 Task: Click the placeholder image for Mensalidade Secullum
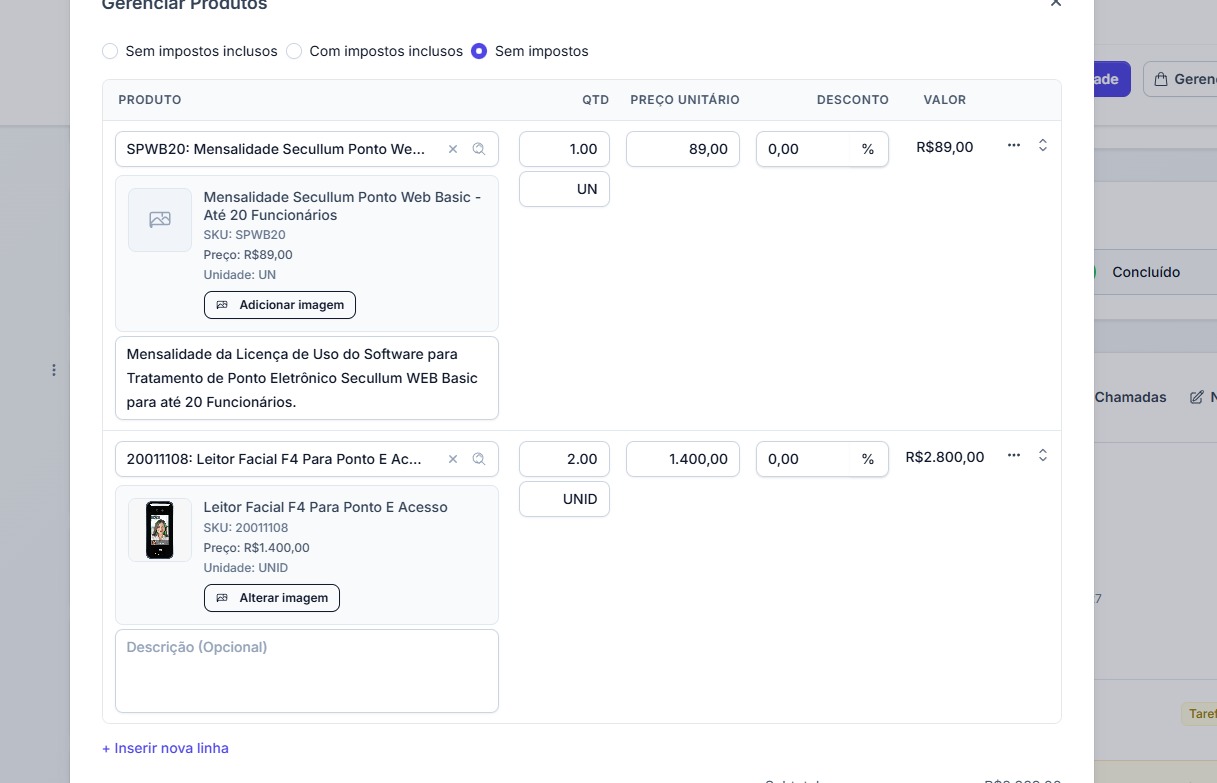coord(160,220)
